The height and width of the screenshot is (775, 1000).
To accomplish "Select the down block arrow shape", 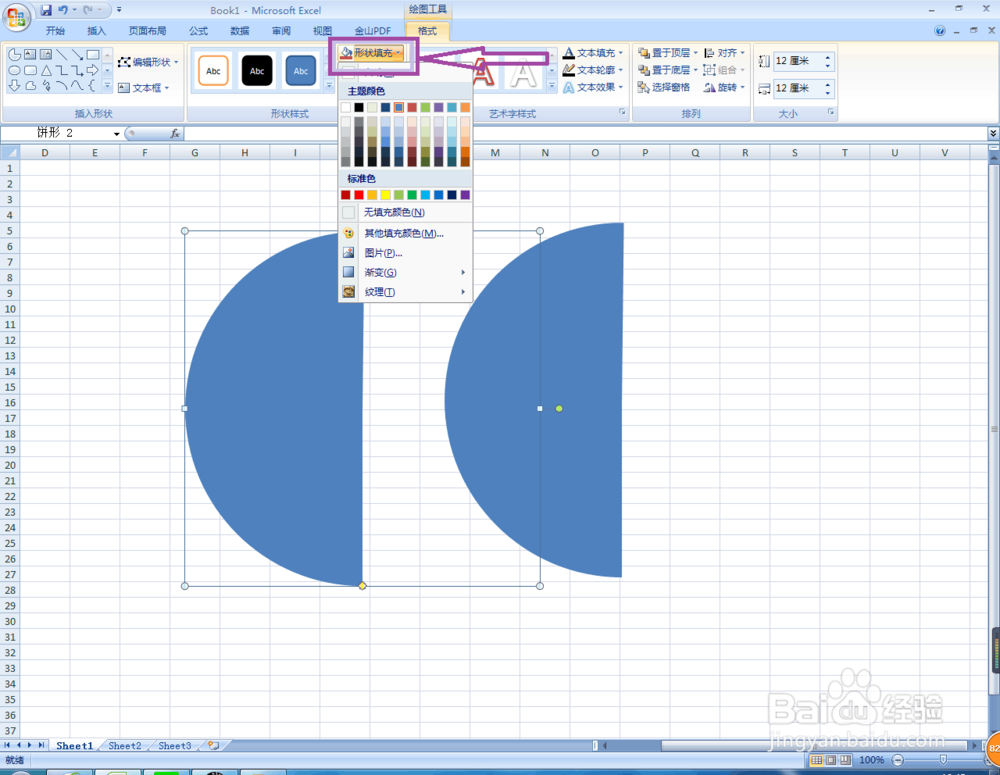I will coord(14,85).
